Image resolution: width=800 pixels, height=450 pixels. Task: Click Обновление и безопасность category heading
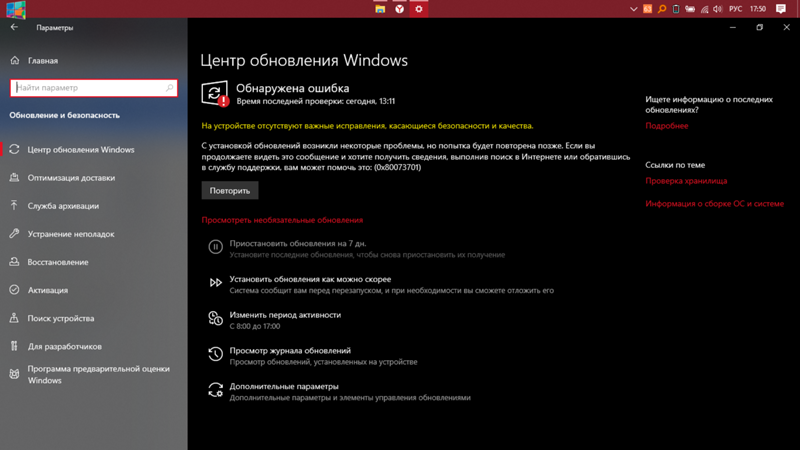[x=65, y=115]
